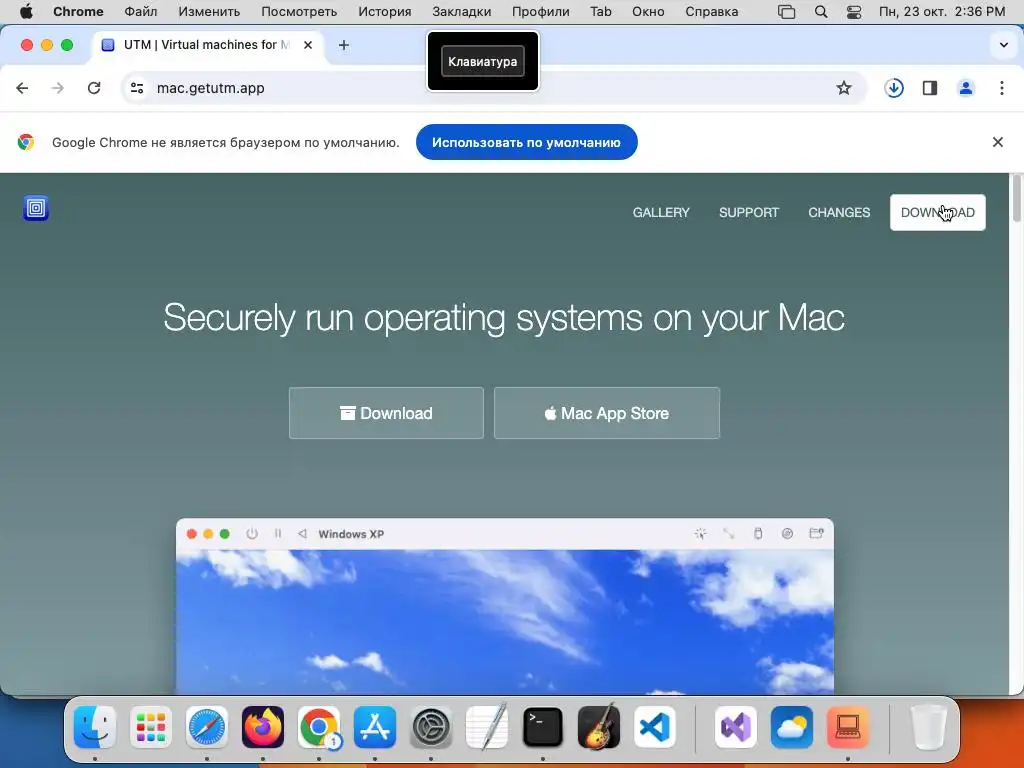Click the browser forward arrow

click(x=58, y=88)
